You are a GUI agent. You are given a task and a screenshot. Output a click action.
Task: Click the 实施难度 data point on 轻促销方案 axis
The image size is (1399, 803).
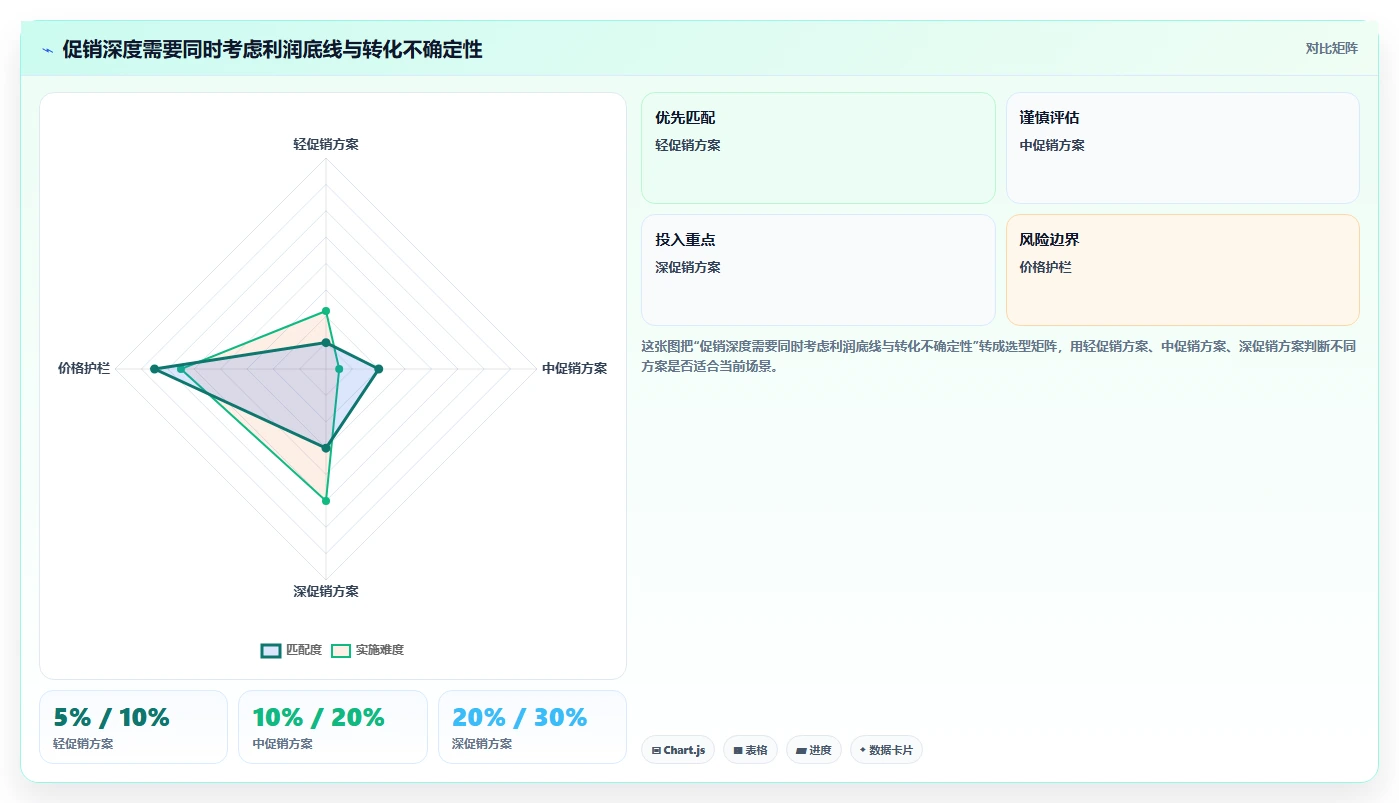pyautogui.click(x=326, y=311)
